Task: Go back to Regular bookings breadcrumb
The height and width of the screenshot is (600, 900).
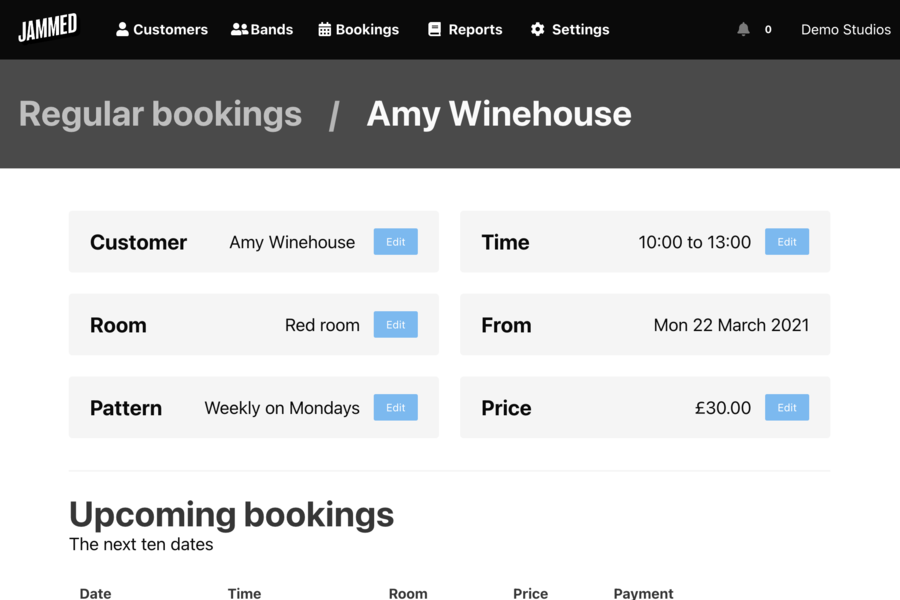Action: point(160,114)
